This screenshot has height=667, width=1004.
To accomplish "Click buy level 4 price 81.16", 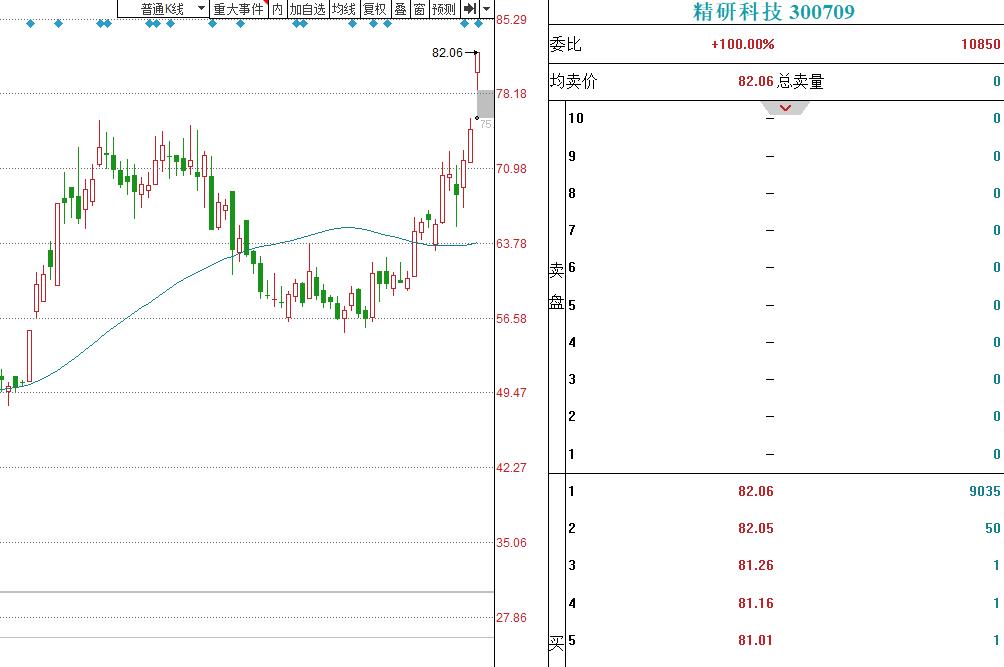I will pos(756,603).
